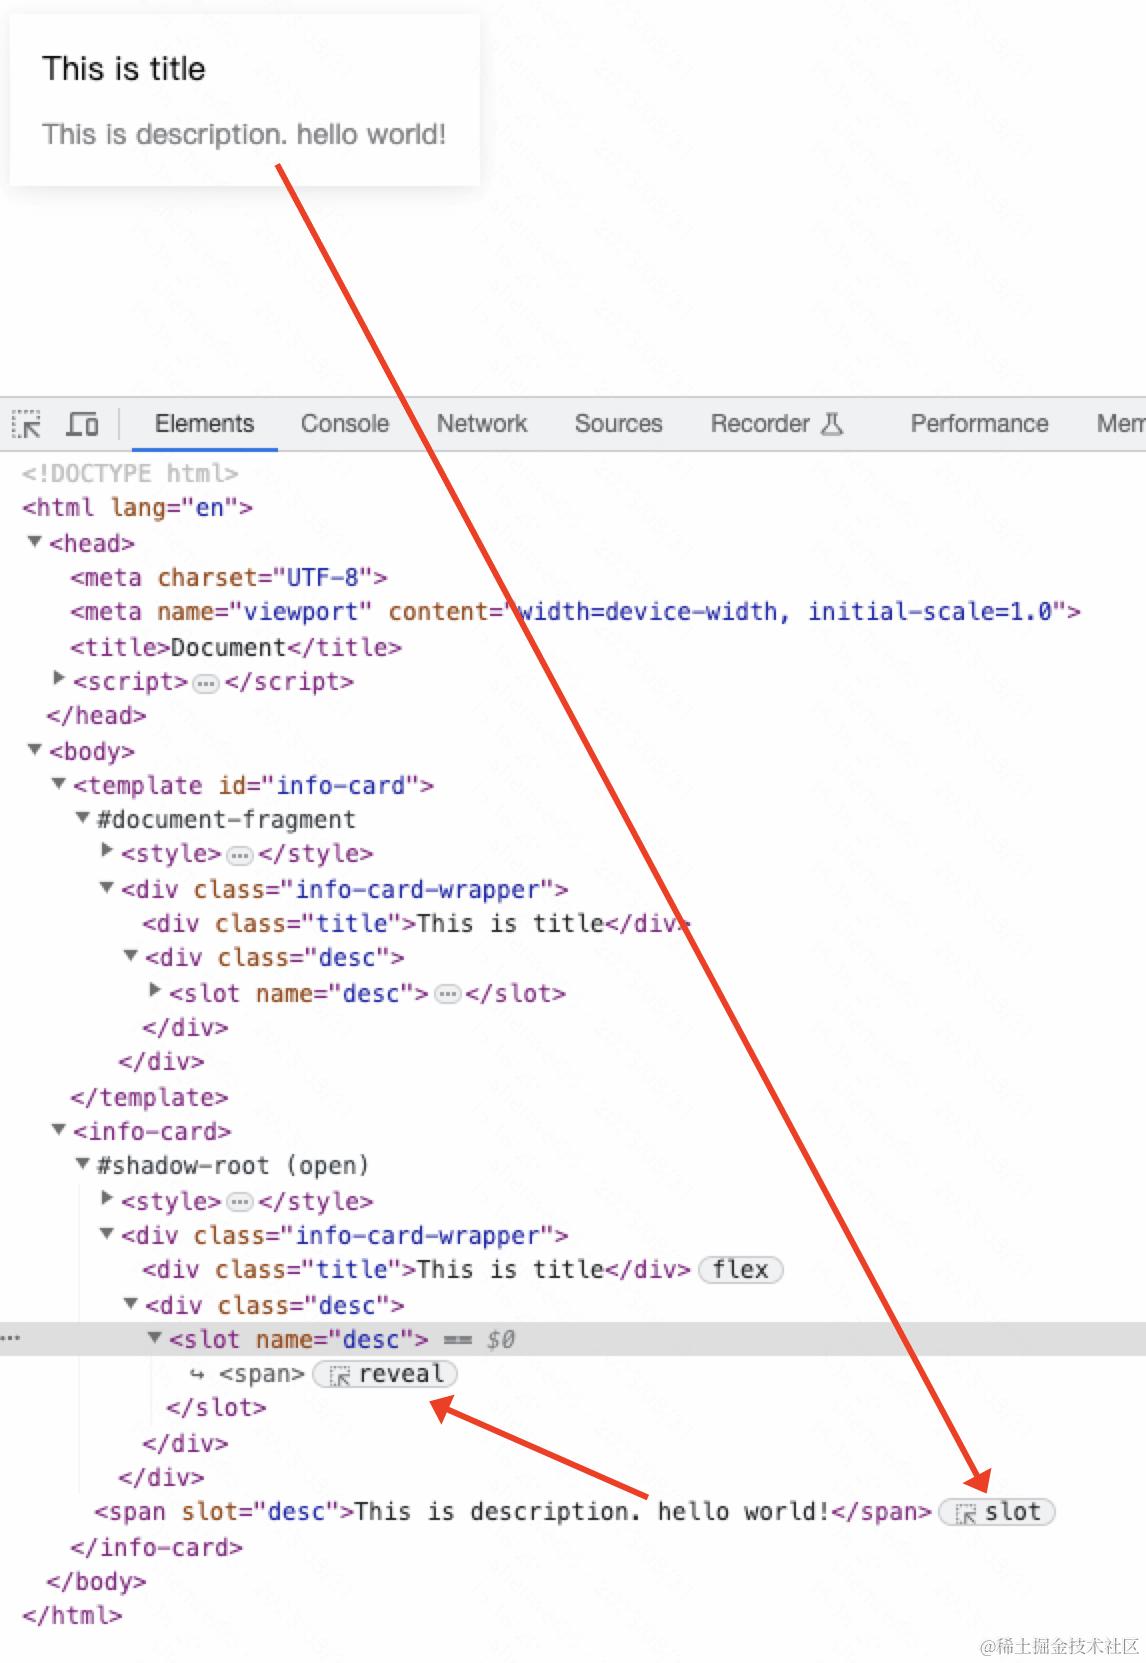Collapse the body element node
1146x1663 pixels.
click(x=35, y=749)
